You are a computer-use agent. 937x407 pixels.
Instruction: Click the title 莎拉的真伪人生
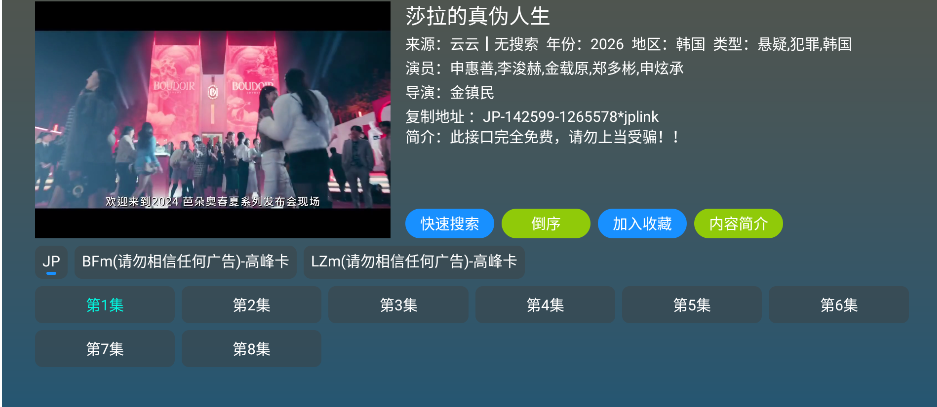tap(477, 16)
